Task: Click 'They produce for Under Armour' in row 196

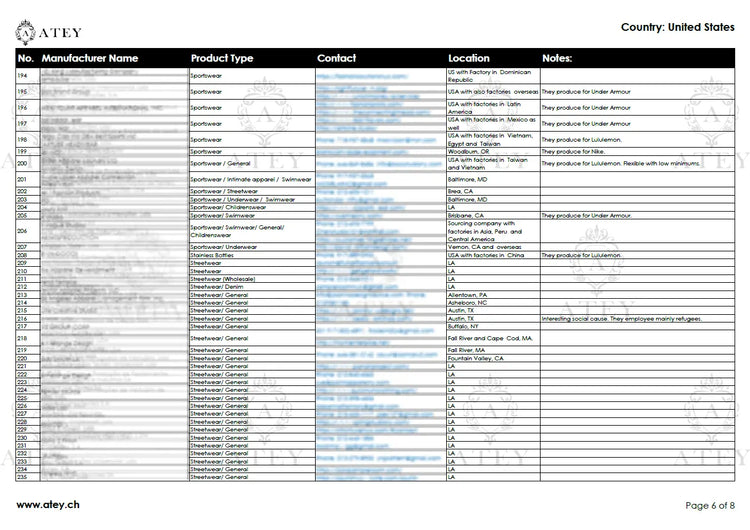Action: (586, 108)
